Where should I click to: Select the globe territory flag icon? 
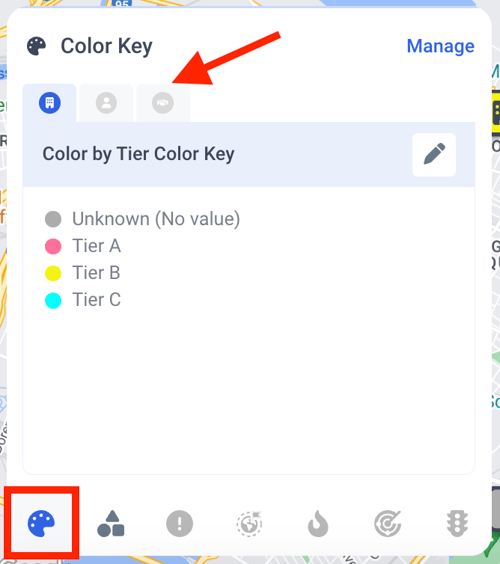click(x=249, y=523)
